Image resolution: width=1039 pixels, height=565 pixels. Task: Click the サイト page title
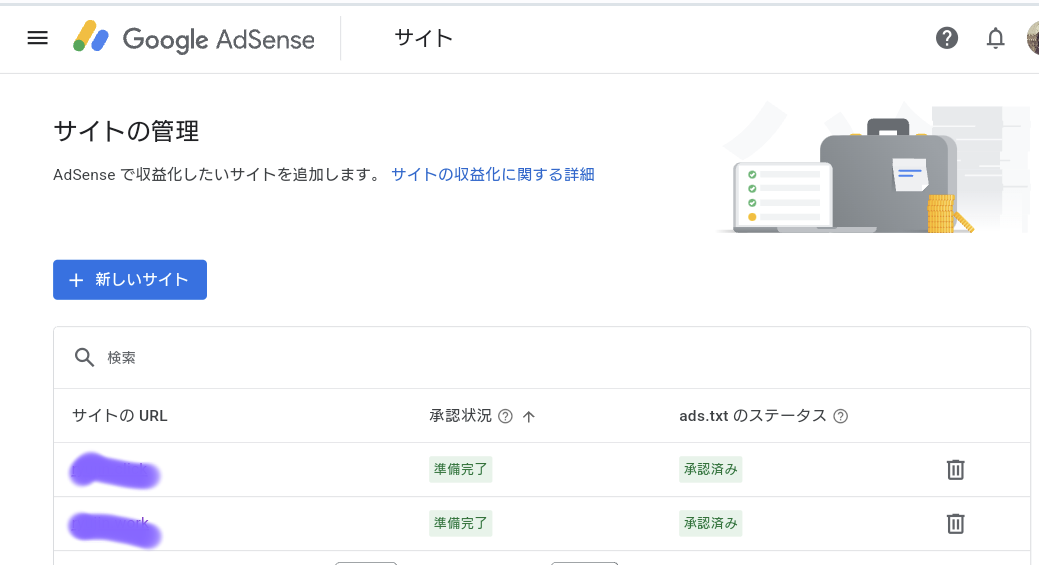(423, 38)
